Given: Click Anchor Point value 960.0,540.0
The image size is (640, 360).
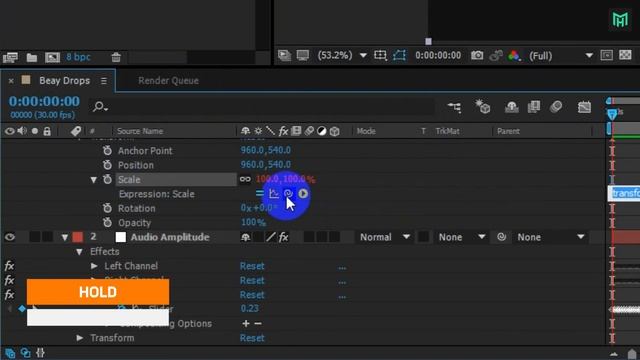Looking at the screenshot, I should point(266,150).
